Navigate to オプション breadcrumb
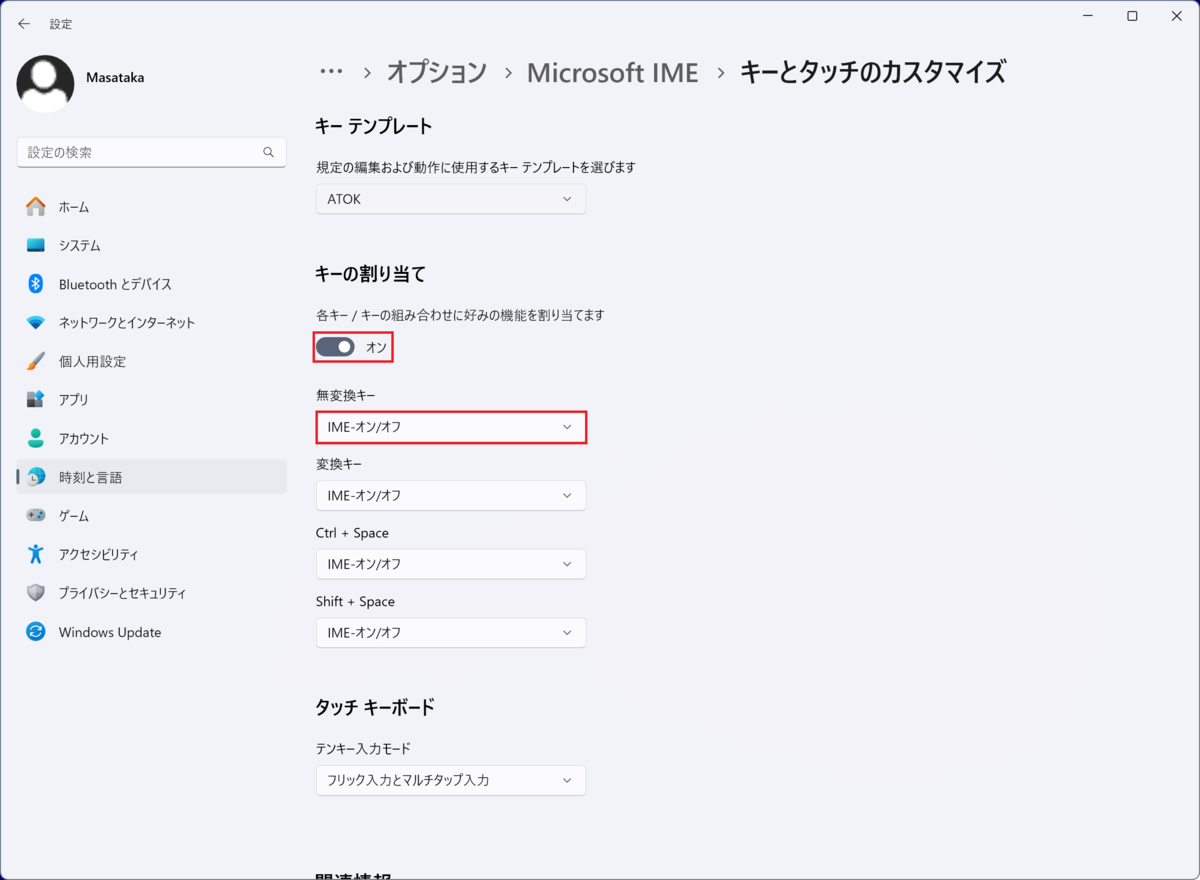1200x880 pixels. coord(437,72)
